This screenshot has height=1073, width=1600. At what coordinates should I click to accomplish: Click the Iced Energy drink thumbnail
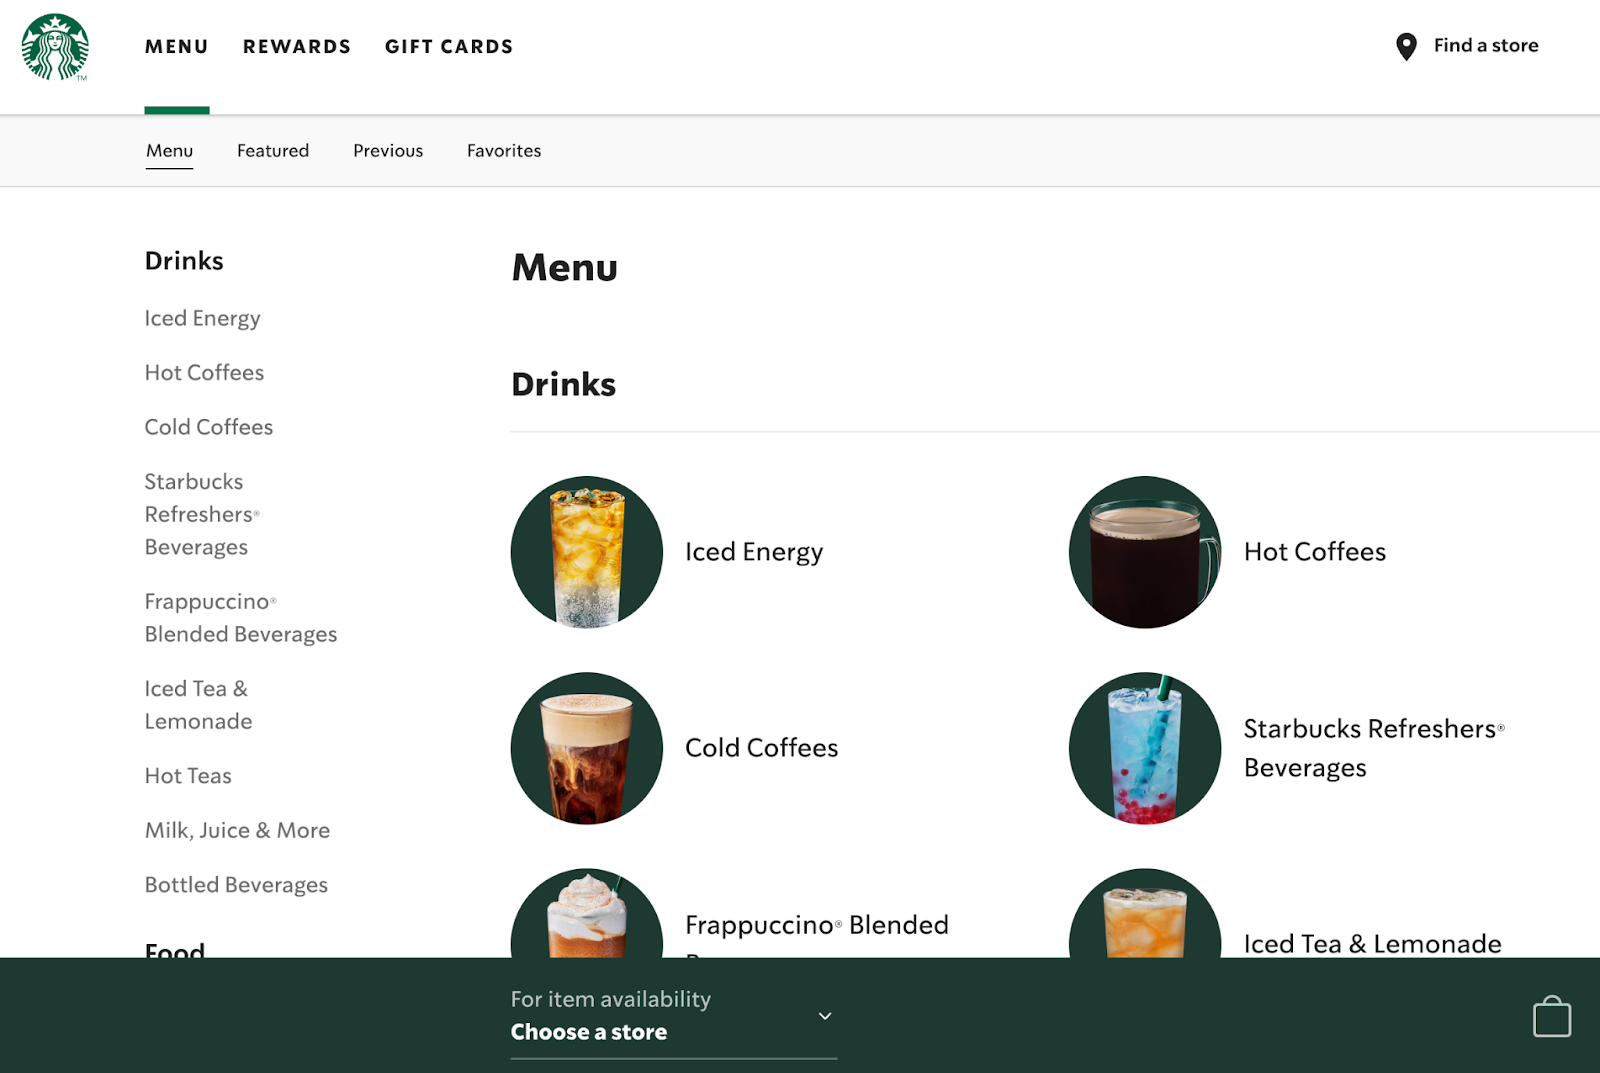587,552
